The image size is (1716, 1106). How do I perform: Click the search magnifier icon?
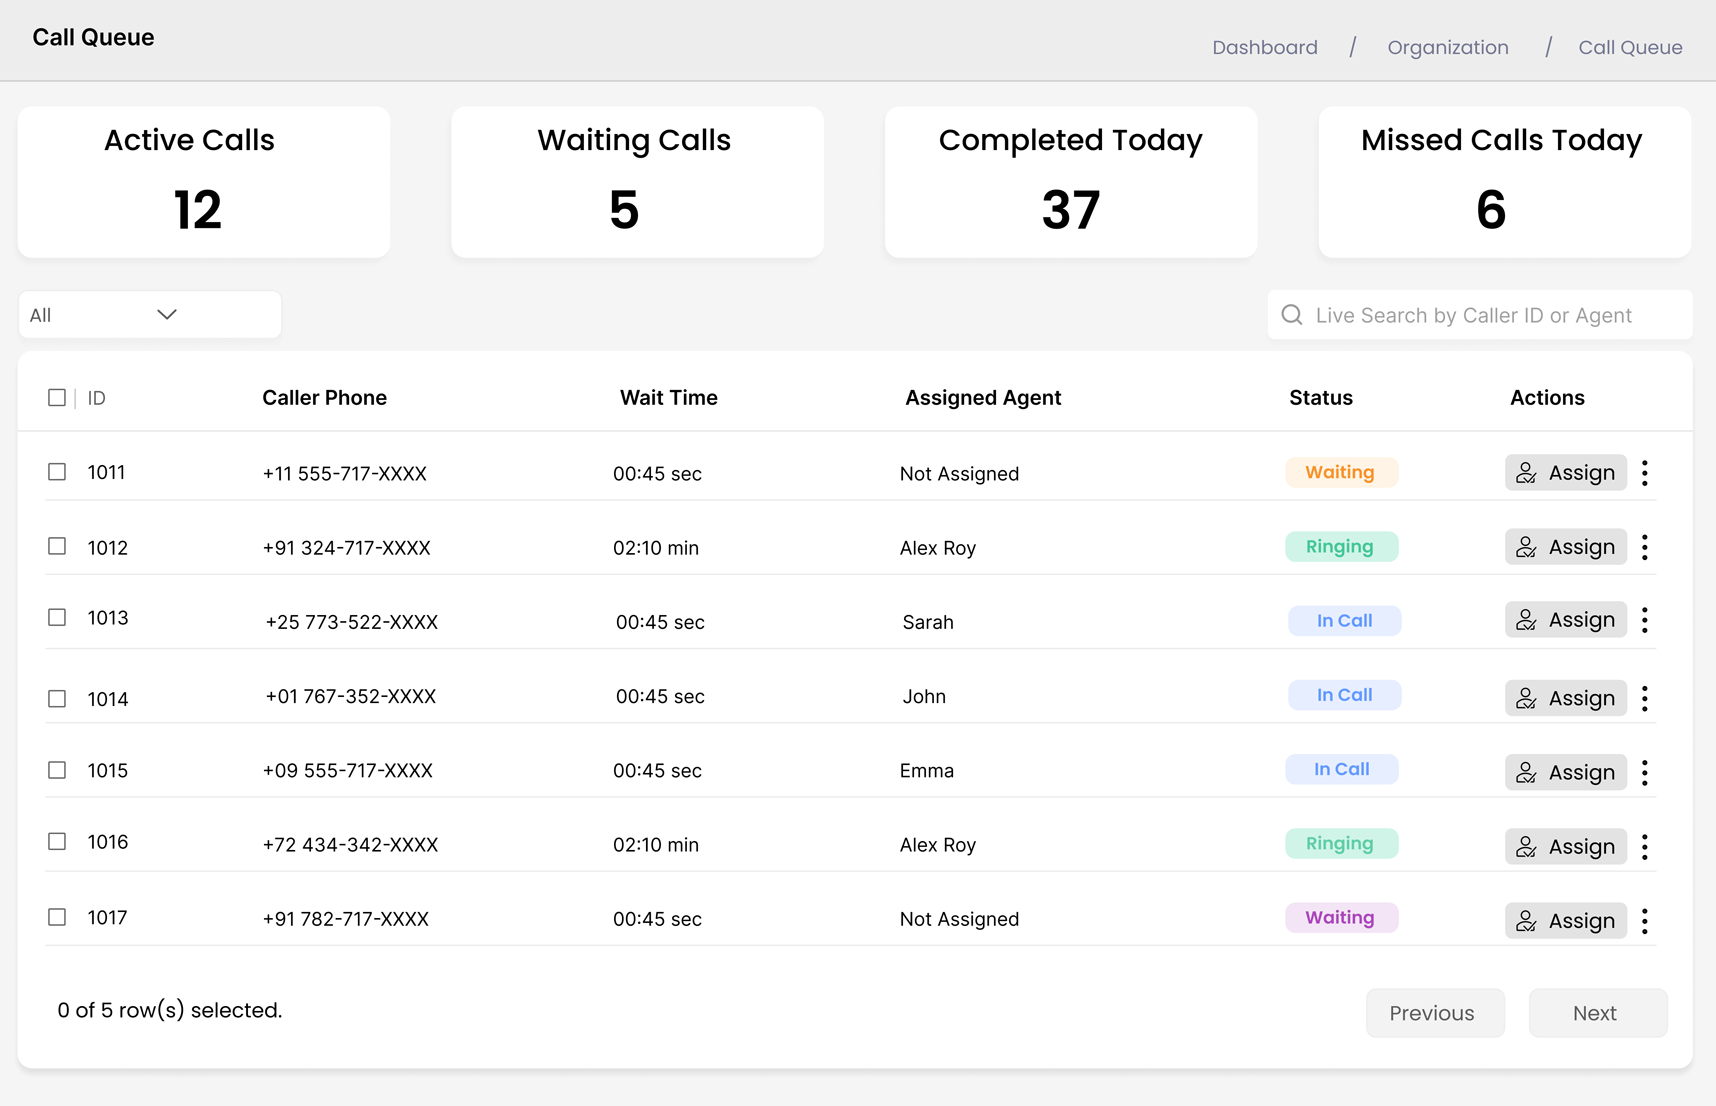(1292, 315)
